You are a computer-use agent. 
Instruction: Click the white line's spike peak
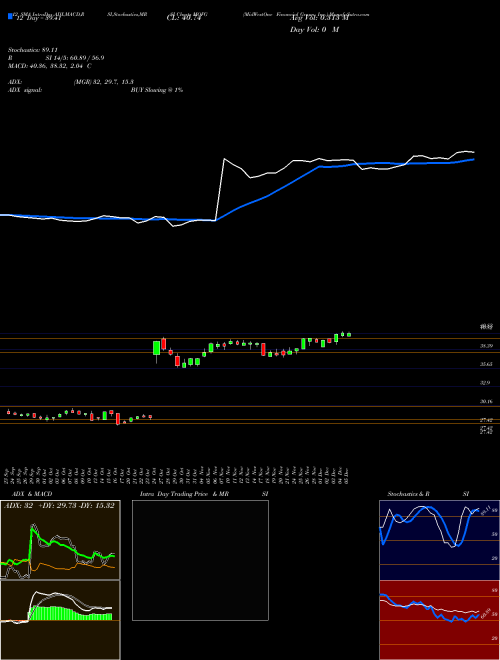click(224, 159)
